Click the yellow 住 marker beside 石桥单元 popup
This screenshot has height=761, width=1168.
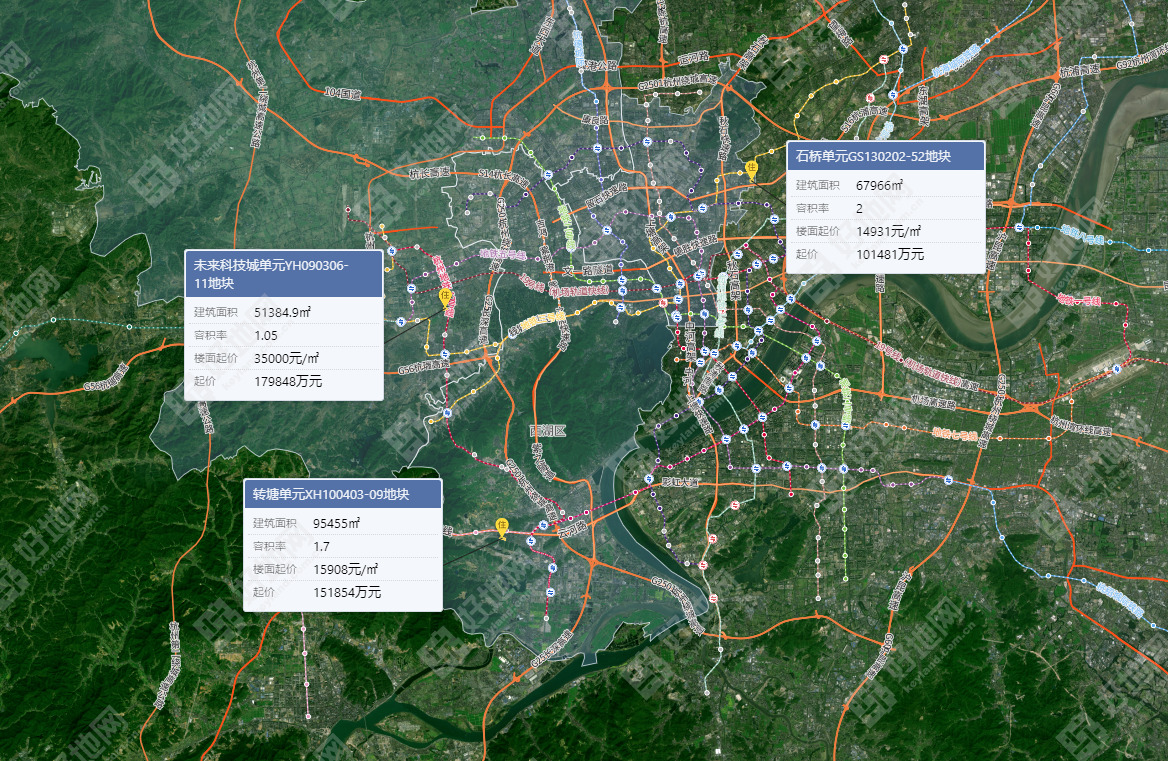coord(752,168)
